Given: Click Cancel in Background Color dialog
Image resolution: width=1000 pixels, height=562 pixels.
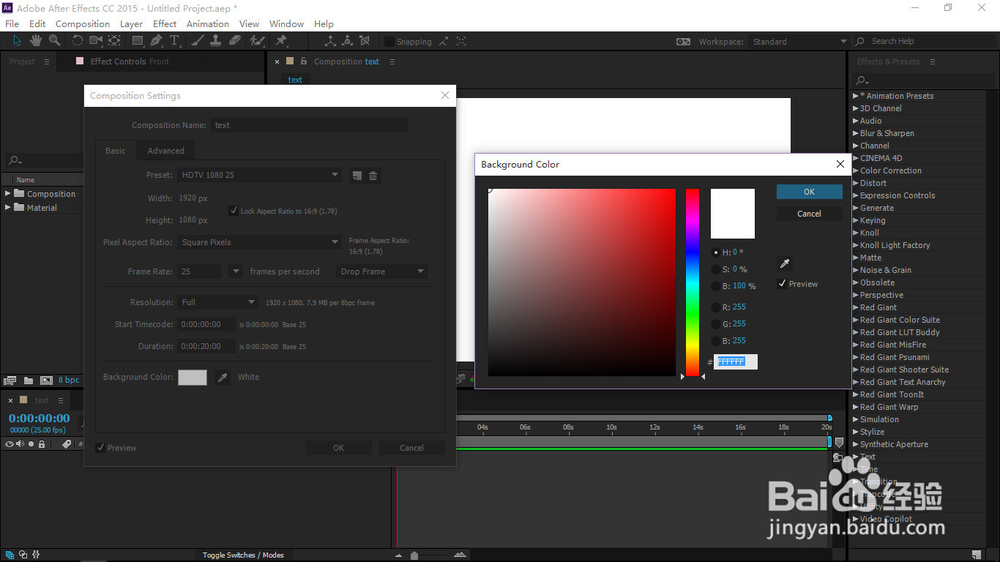Looking at the screenshot, I should point(809,214).
